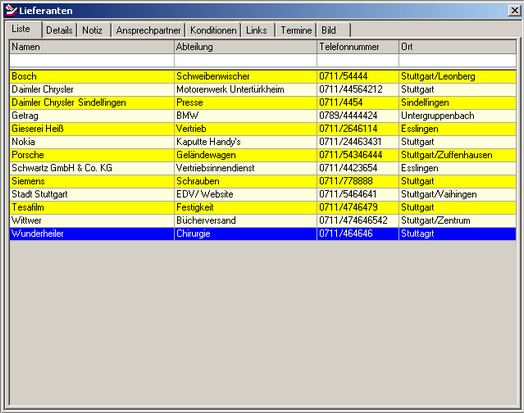Sort by the Ort column header
Image resolution: width=524 pixels, height=413 pixels.
(x=457, y=47)
